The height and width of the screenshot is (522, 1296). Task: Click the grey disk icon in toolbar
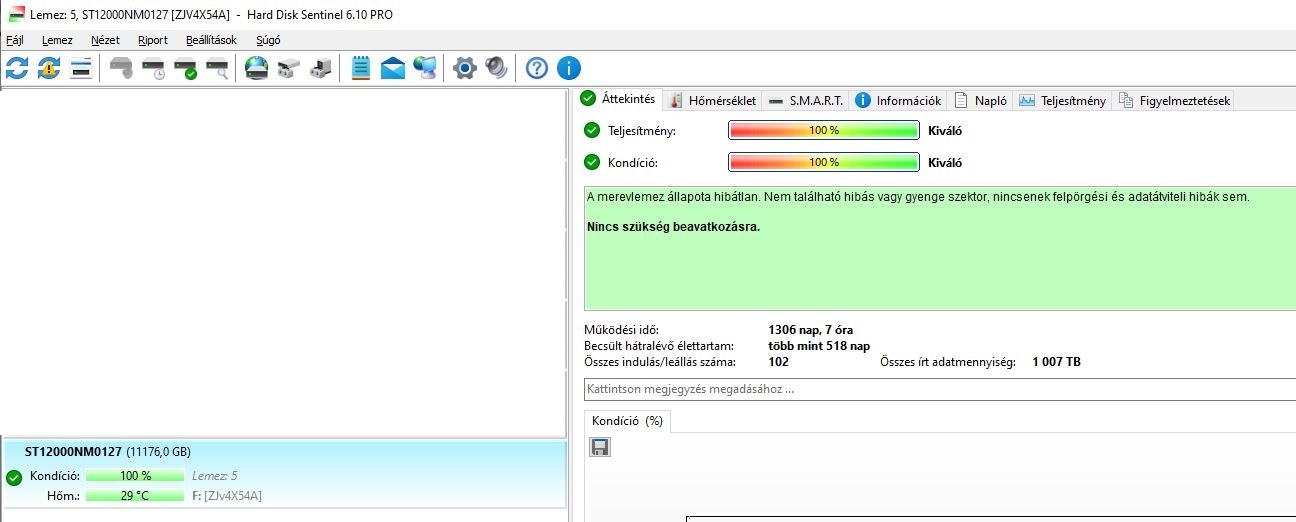(121, 68)
